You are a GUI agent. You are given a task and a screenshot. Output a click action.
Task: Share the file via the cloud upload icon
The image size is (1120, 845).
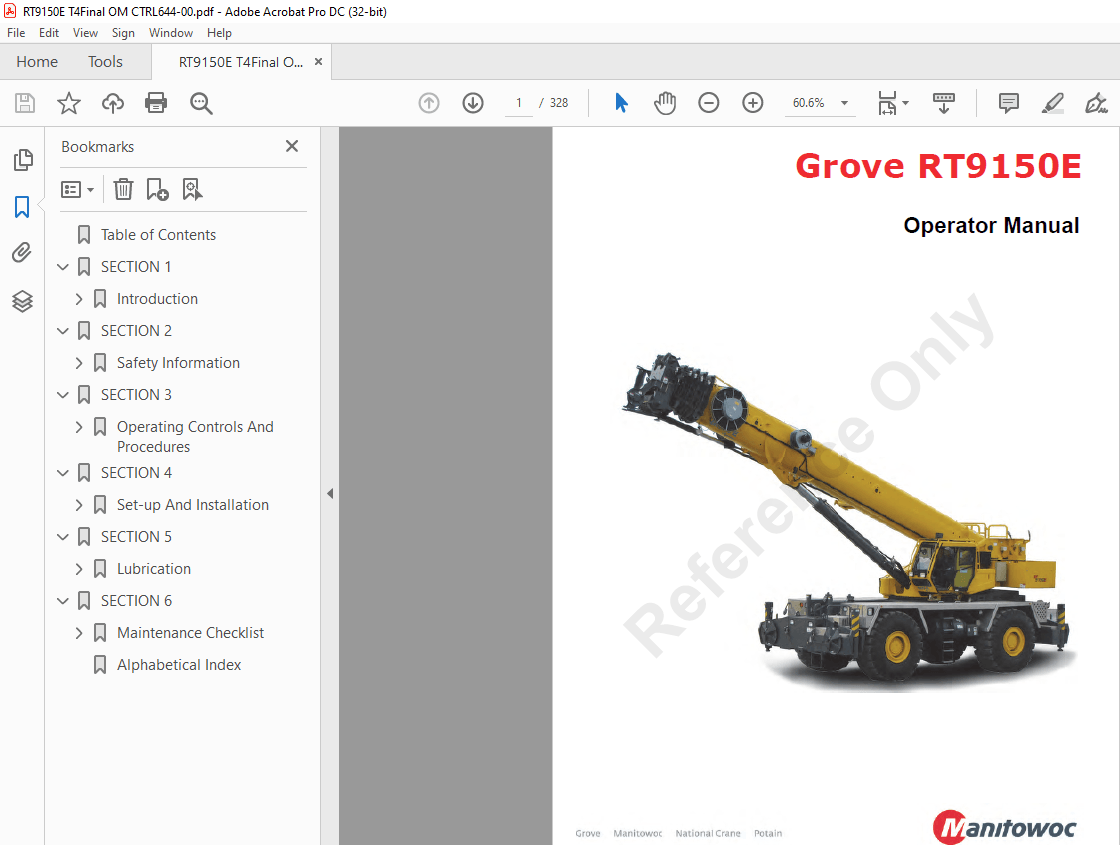click(x=112, y=103)
